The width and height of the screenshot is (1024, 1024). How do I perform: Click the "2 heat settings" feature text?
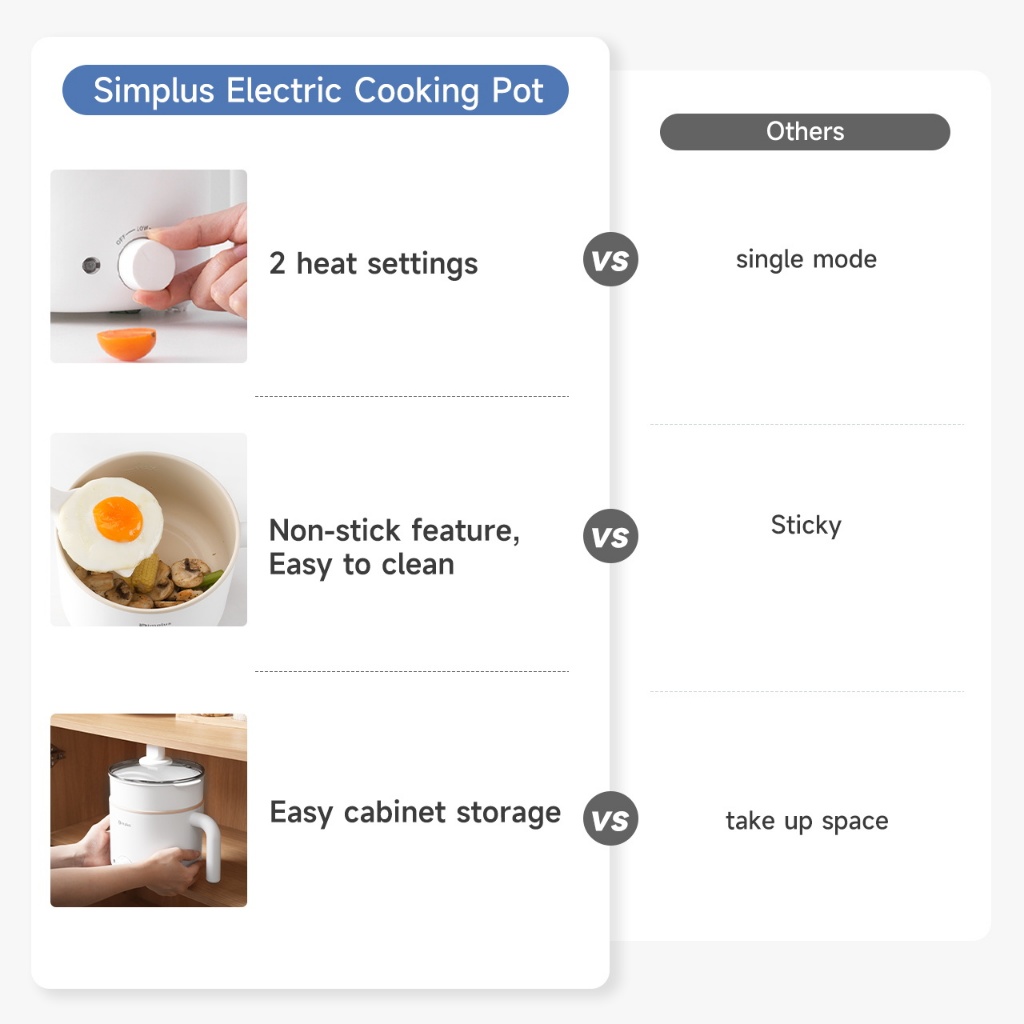(x=373, y=264)
